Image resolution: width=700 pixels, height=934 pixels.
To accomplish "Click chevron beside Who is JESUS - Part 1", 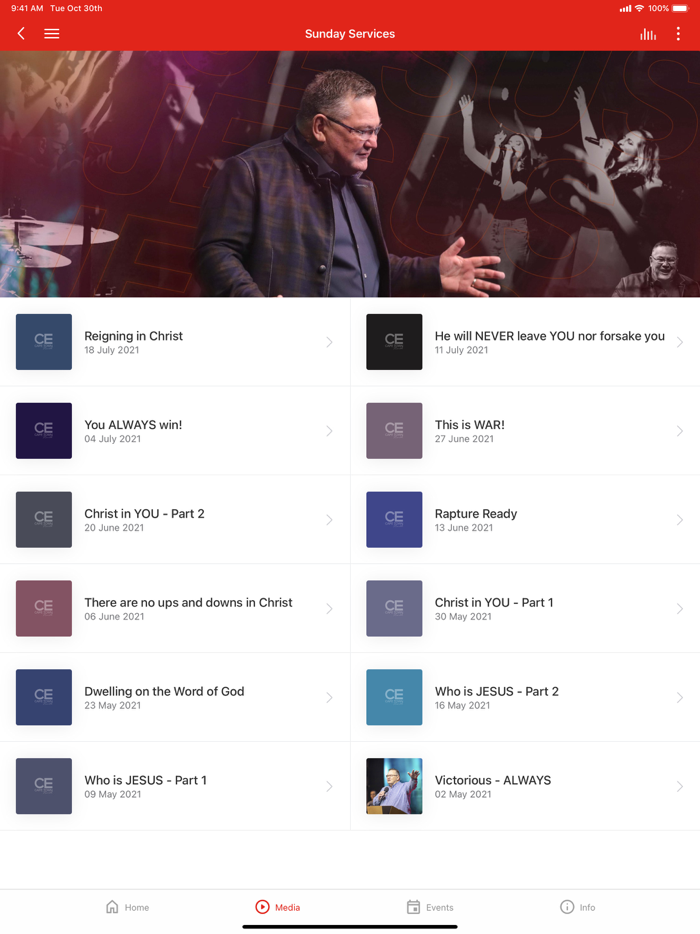I will click(x=329, y=786).
